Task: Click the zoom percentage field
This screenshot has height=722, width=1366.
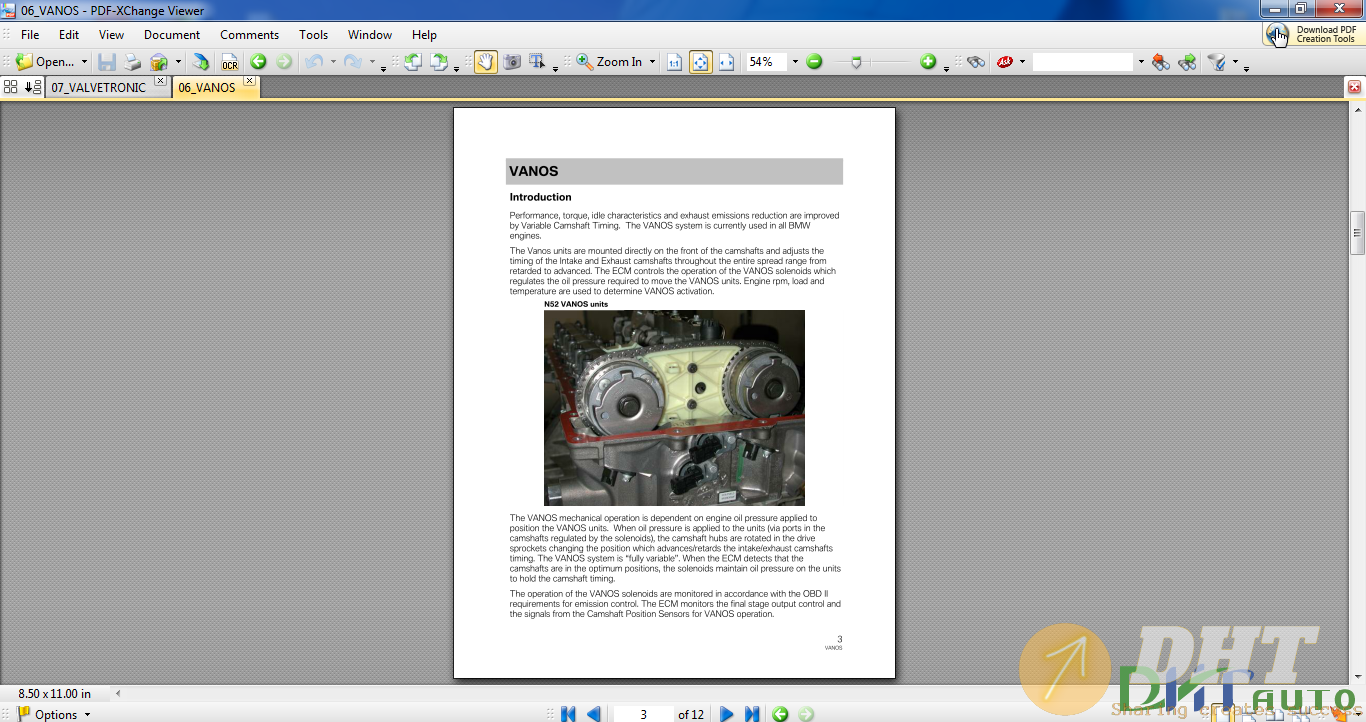Action: pos(766,62)
